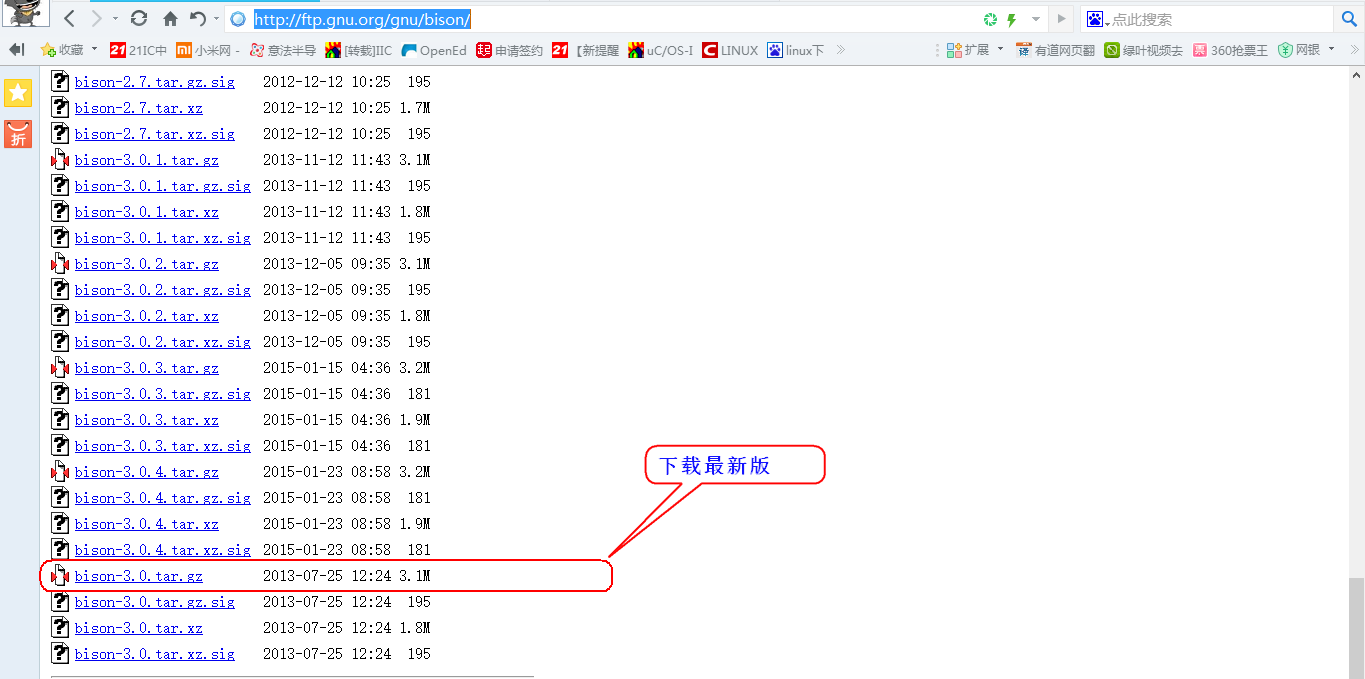Open the linux下 bookmark
The image size is (1365, 679).
click(796, 50)
